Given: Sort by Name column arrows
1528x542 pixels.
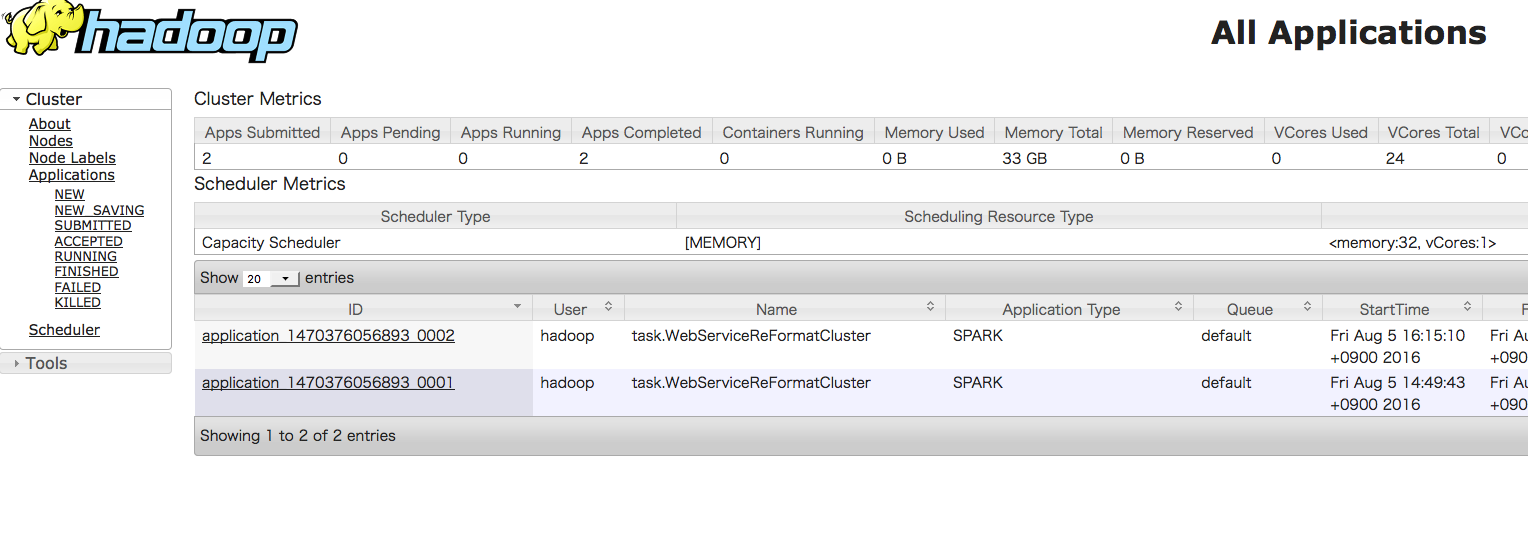Looking at the screenshot, I should [x=930, y=306].
